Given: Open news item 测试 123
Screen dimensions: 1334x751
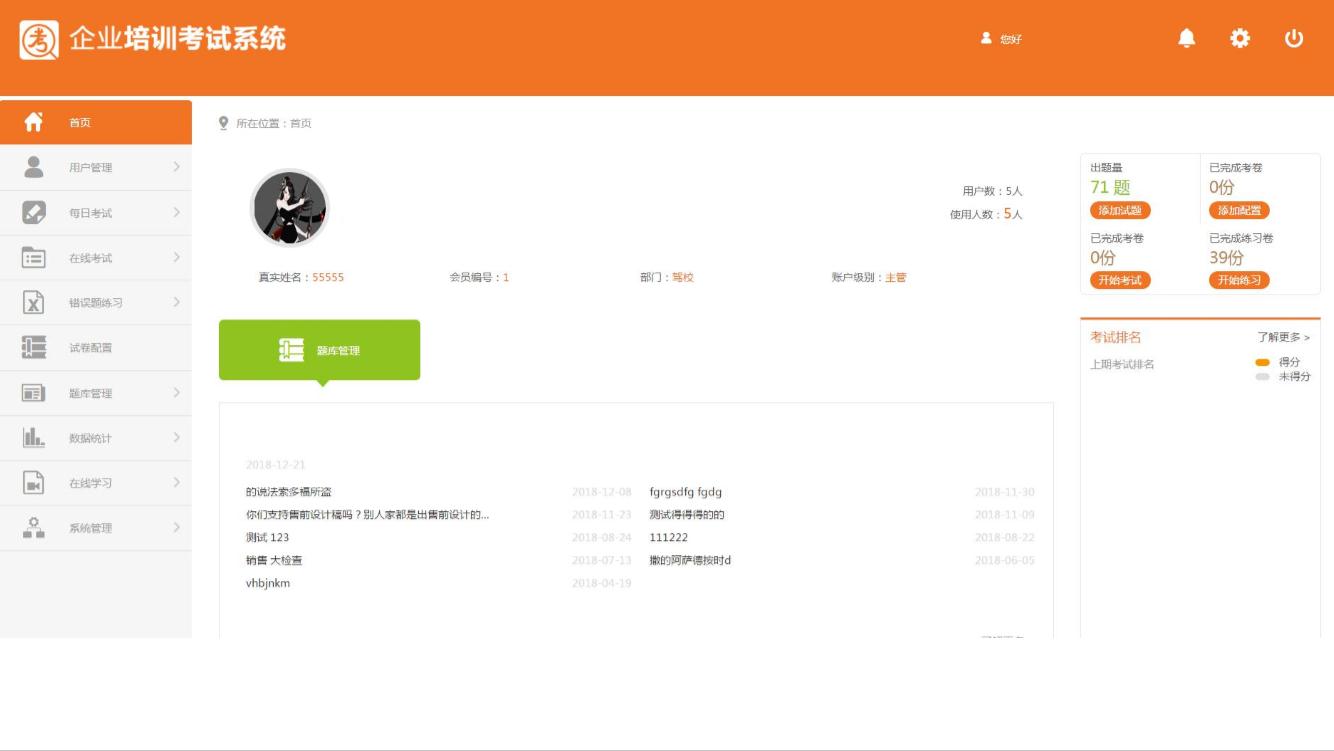Looking at the screenshot, I should (x=267, y=538).
